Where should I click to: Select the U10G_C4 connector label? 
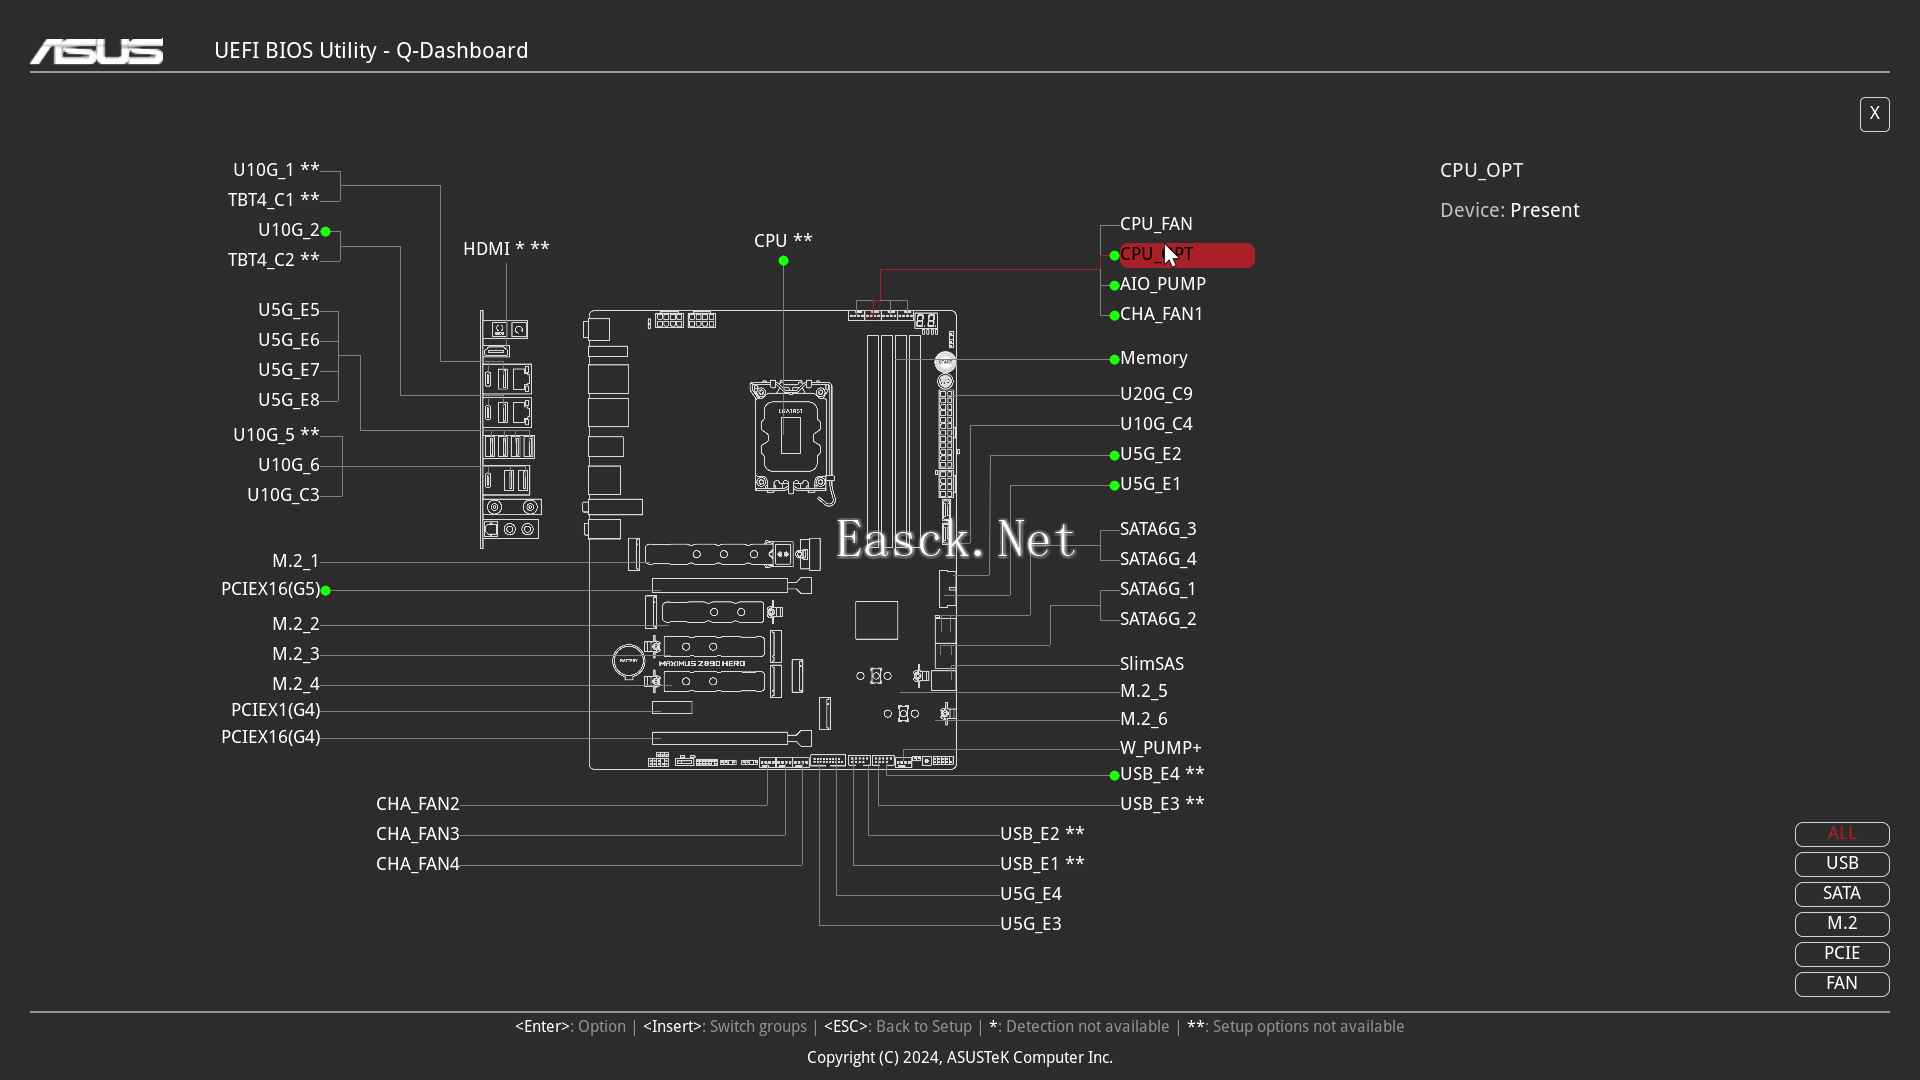(1156, 424)
